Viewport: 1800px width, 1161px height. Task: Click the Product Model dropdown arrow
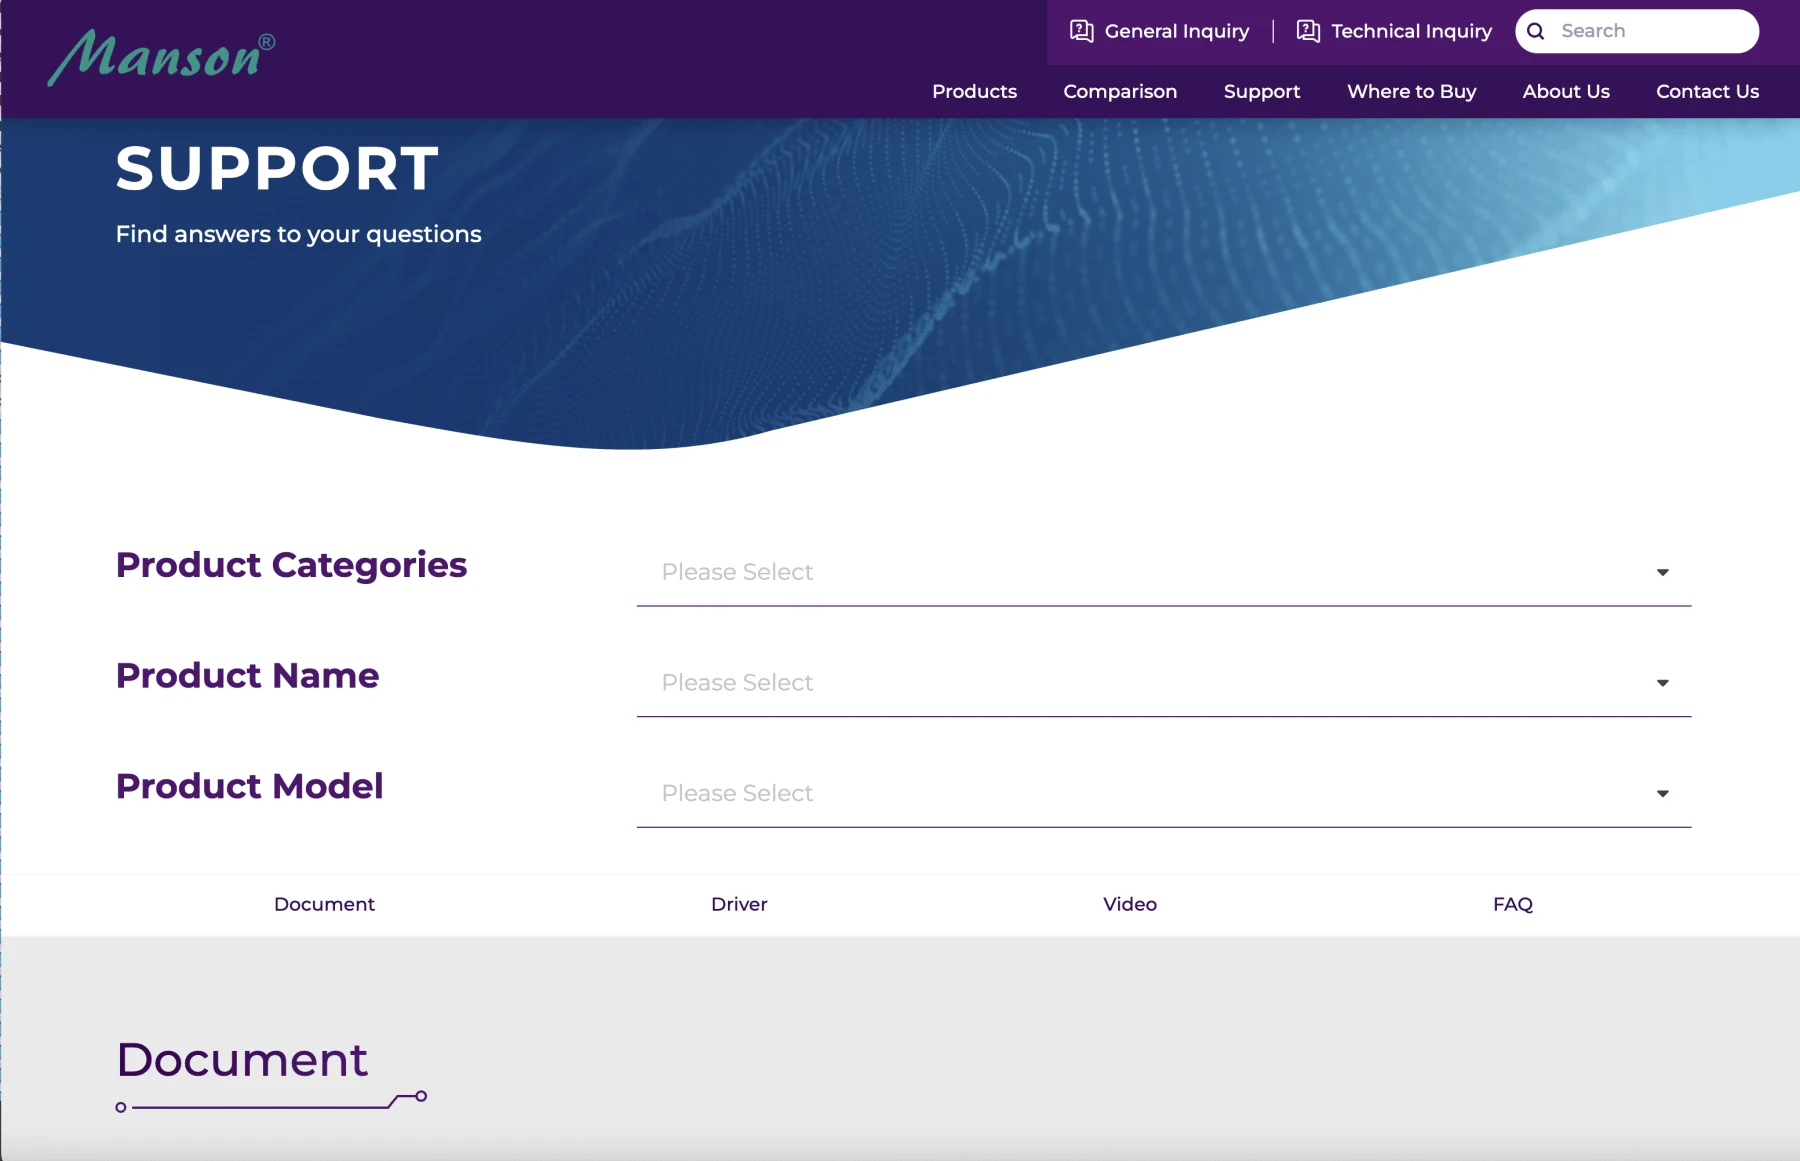[1662, 794]
